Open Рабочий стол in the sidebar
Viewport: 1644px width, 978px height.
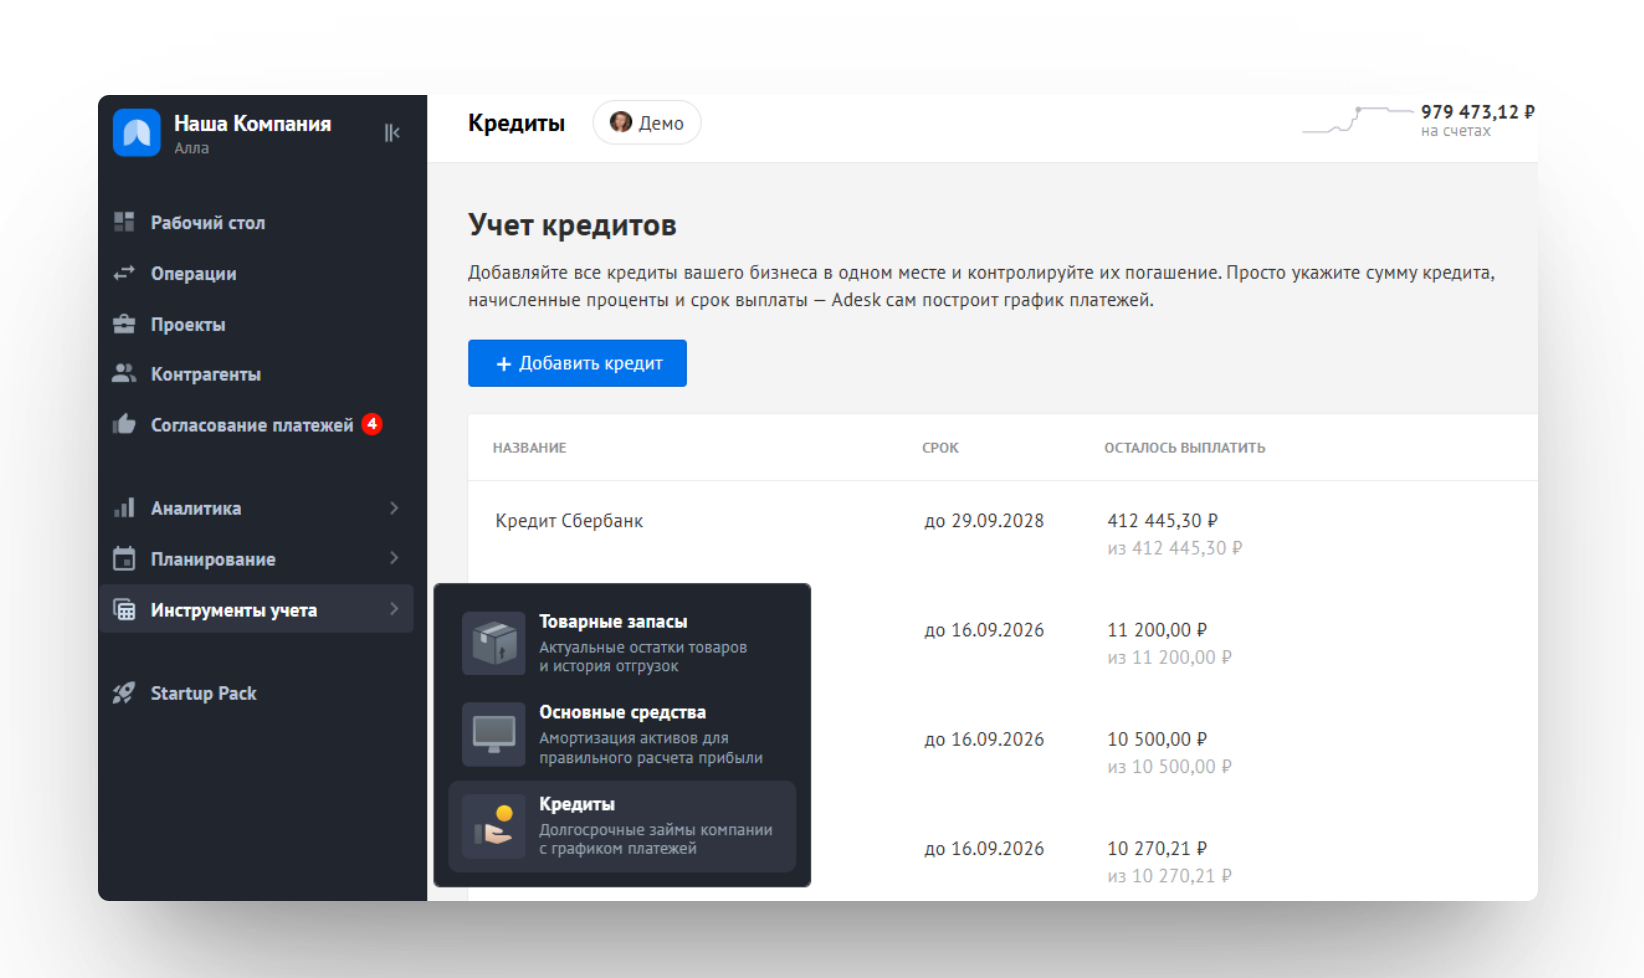pyautogui.click(x=208, y=223)
